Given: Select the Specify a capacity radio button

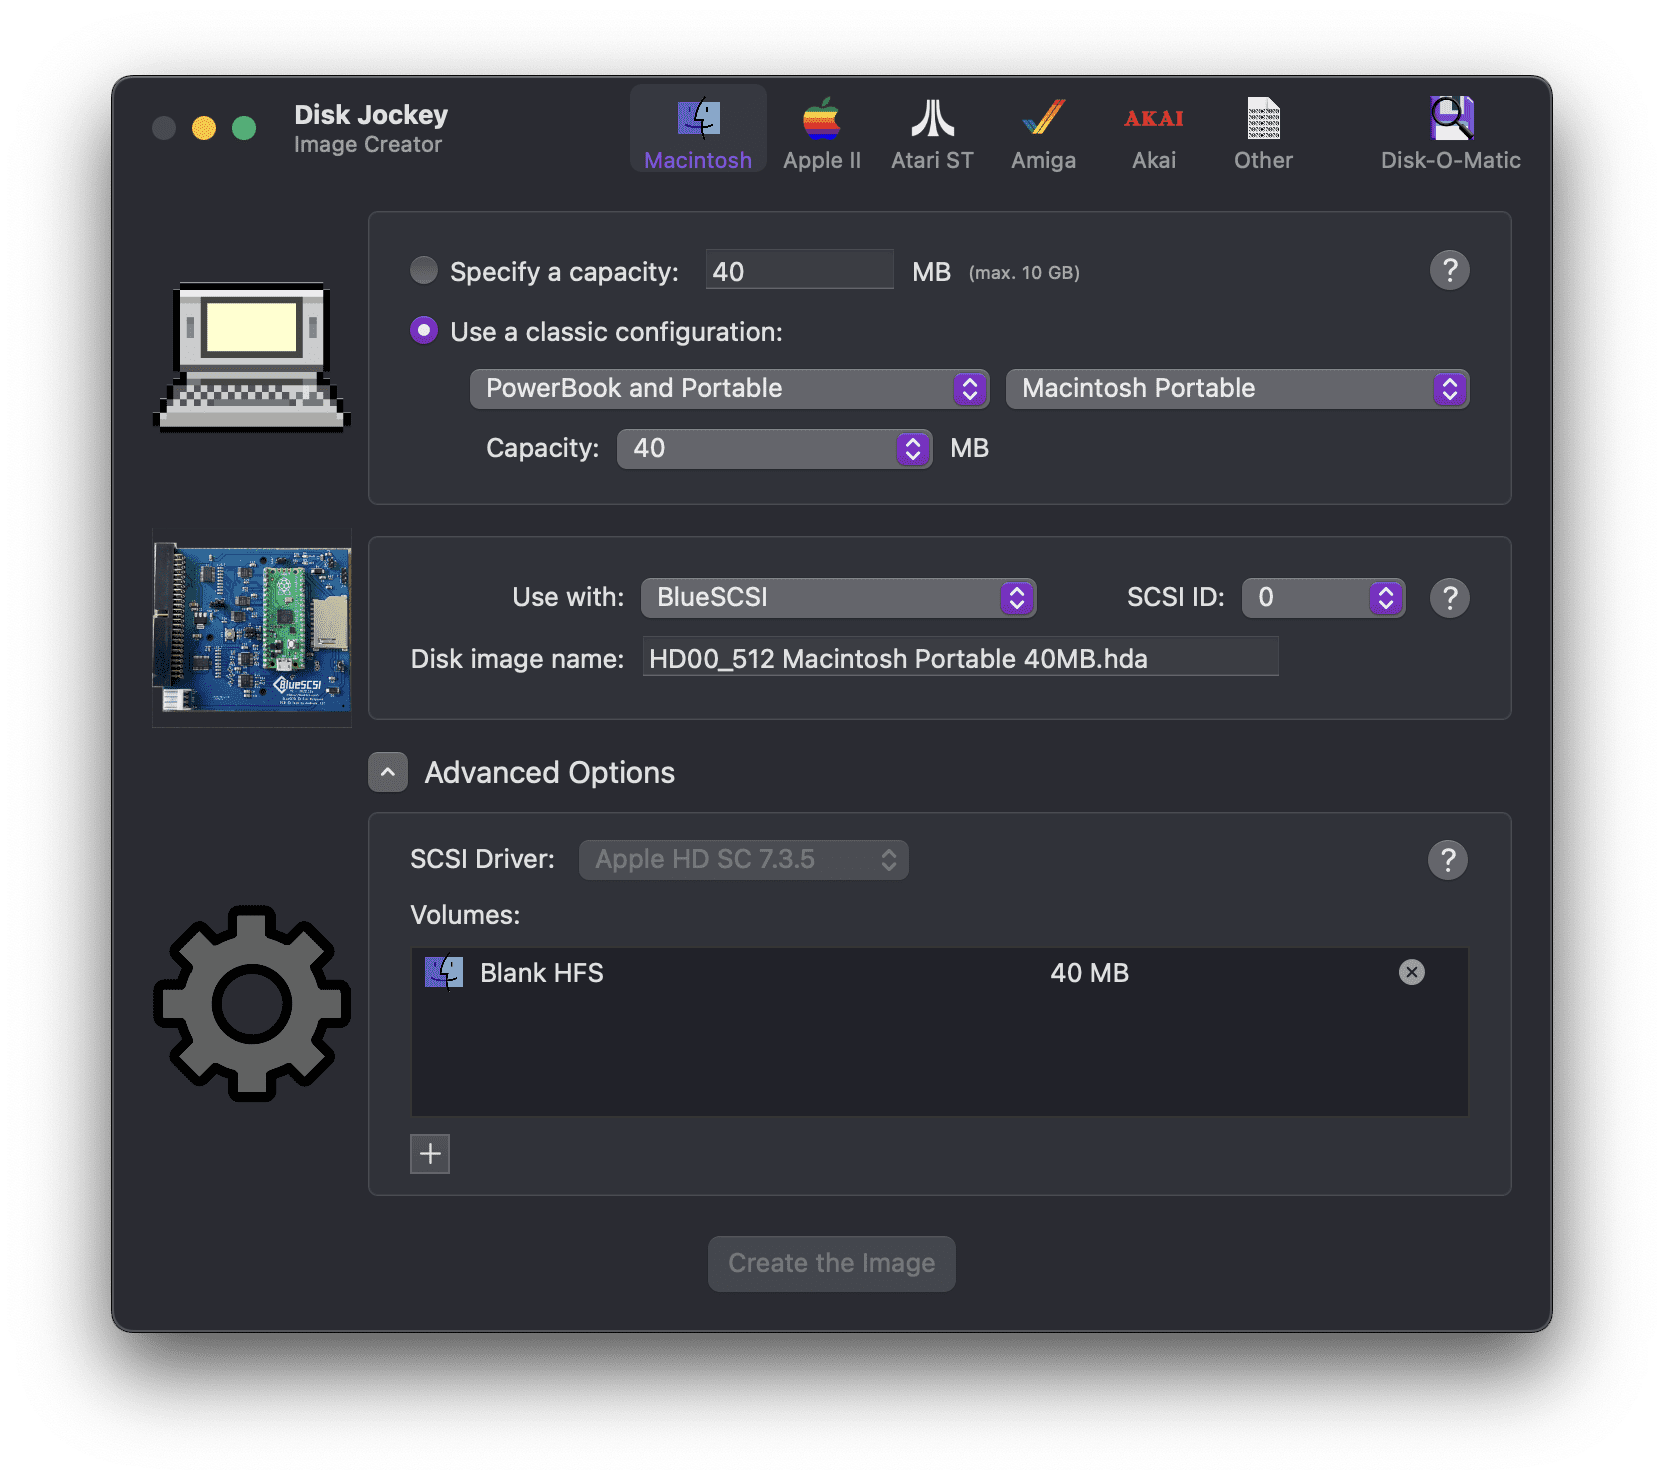Looking at the screenshot, I should (424, 271).
